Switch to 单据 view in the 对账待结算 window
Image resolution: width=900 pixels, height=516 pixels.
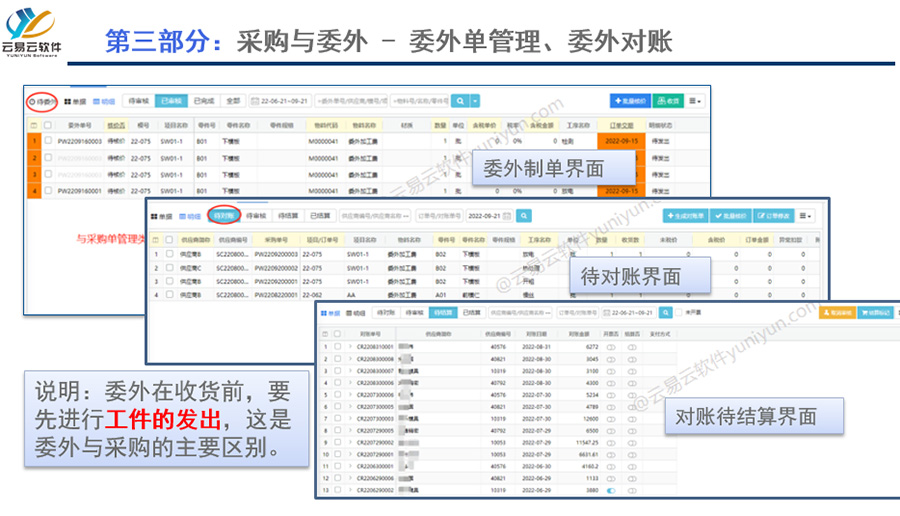pyautogui.click(x=331, y=313)
